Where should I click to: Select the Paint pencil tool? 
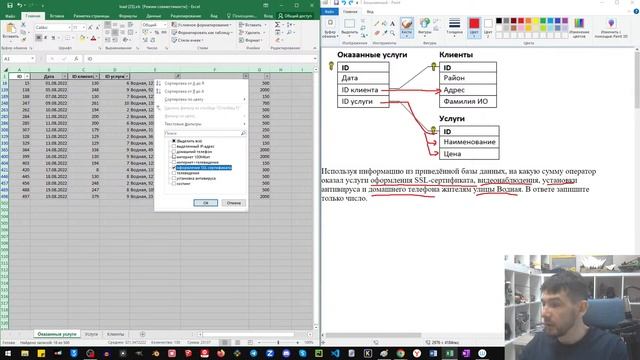(x=376, y=24)
